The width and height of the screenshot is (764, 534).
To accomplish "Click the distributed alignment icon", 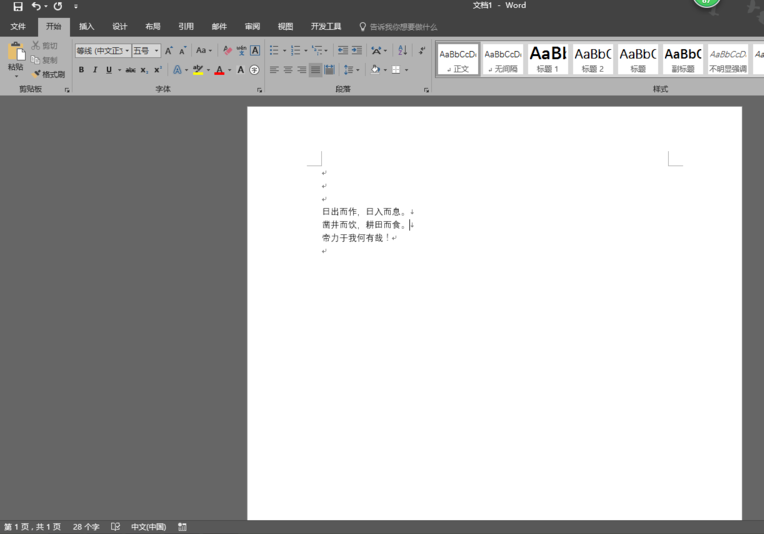I will point(329,70).
